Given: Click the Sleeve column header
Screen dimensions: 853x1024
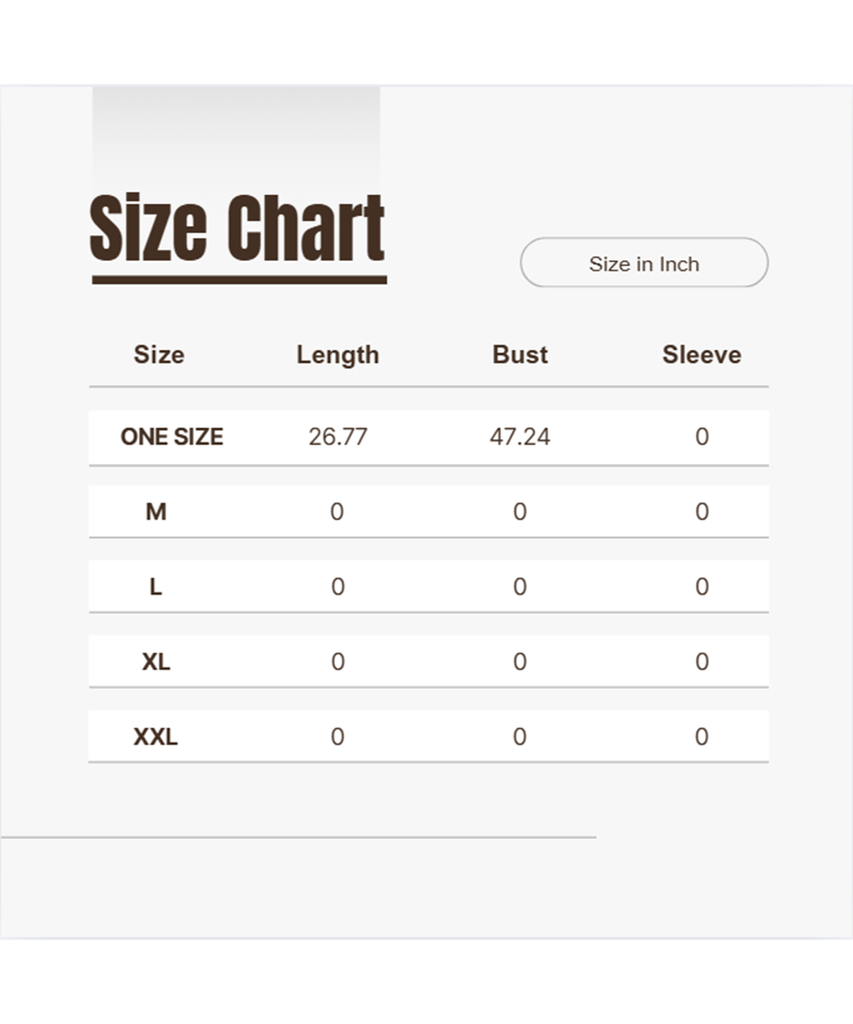Looking at the screenshot, I should click(701, 355).
